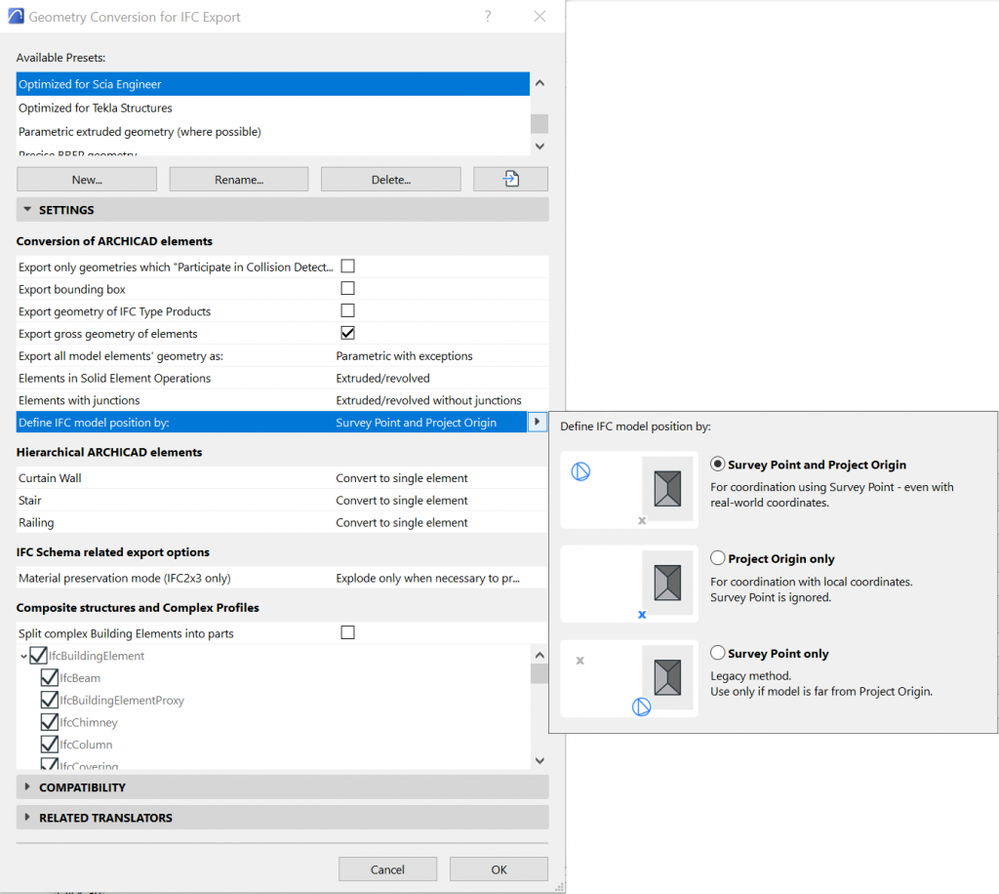
Task: Uncheck the IfcColumn checkbox
Action: tap(49, 744)
